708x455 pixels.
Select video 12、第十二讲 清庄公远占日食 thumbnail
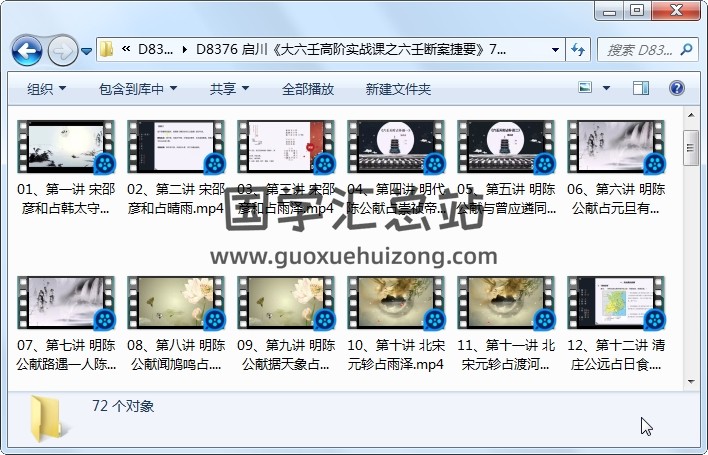point(616,302)
